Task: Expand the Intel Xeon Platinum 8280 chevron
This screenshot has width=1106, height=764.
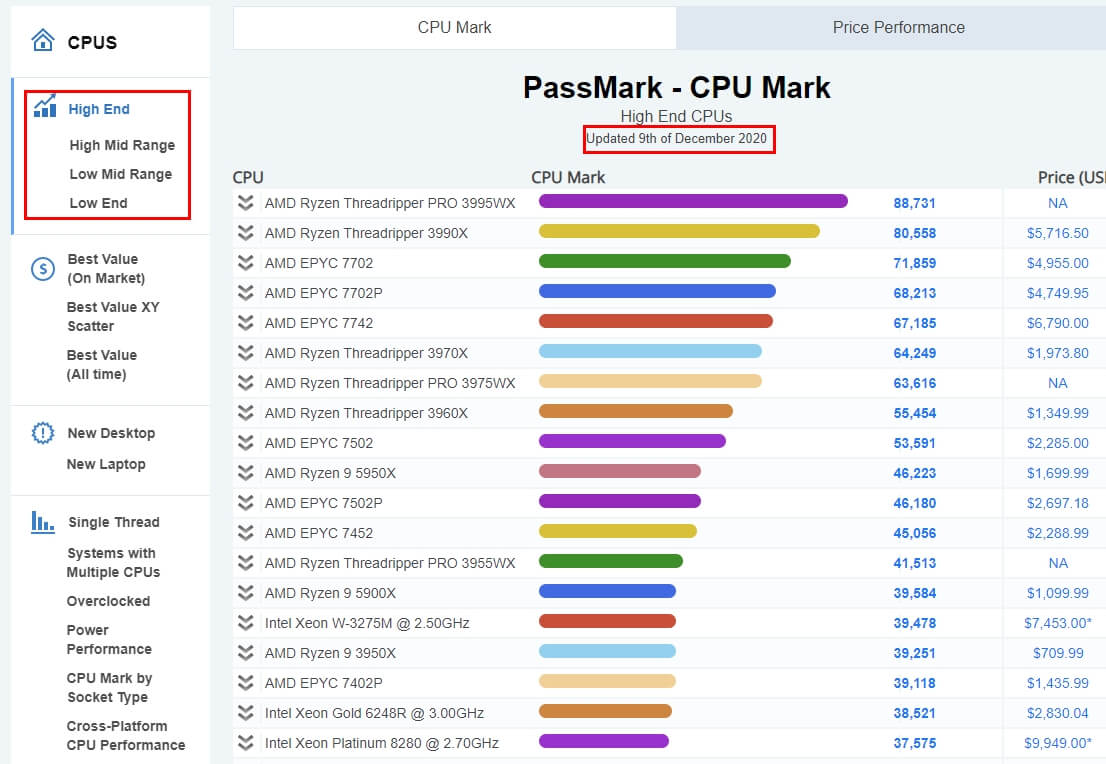Action: [x=245, y=743]
